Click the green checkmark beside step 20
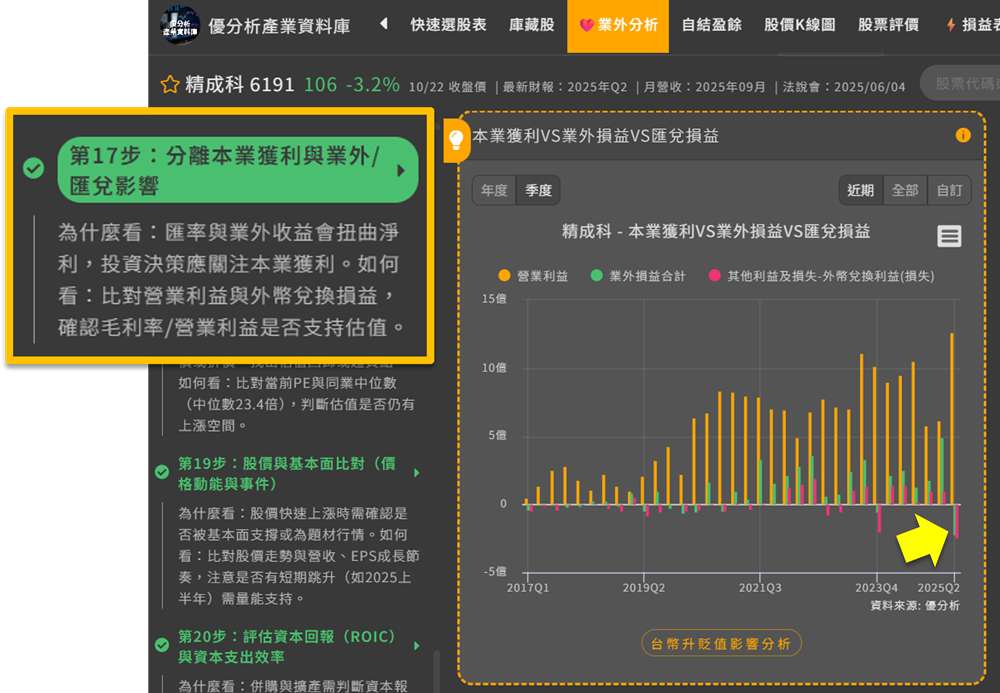This screenshot has height=693, width=1000. (x=162, y=645)
